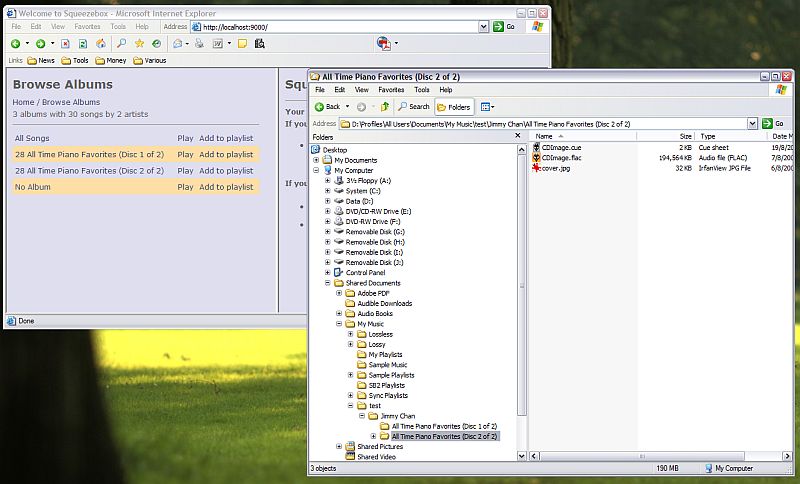This screenshot has height=484, width=800.
Task: Expand the Lossless folder tree node
Action: coord(350,334)
